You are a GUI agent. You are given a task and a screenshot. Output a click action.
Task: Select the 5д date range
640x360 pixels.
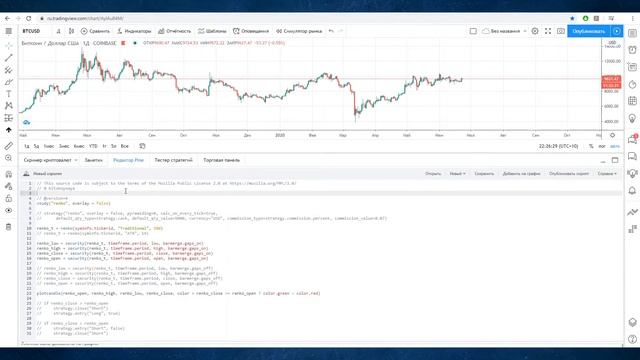click(36, 146)
